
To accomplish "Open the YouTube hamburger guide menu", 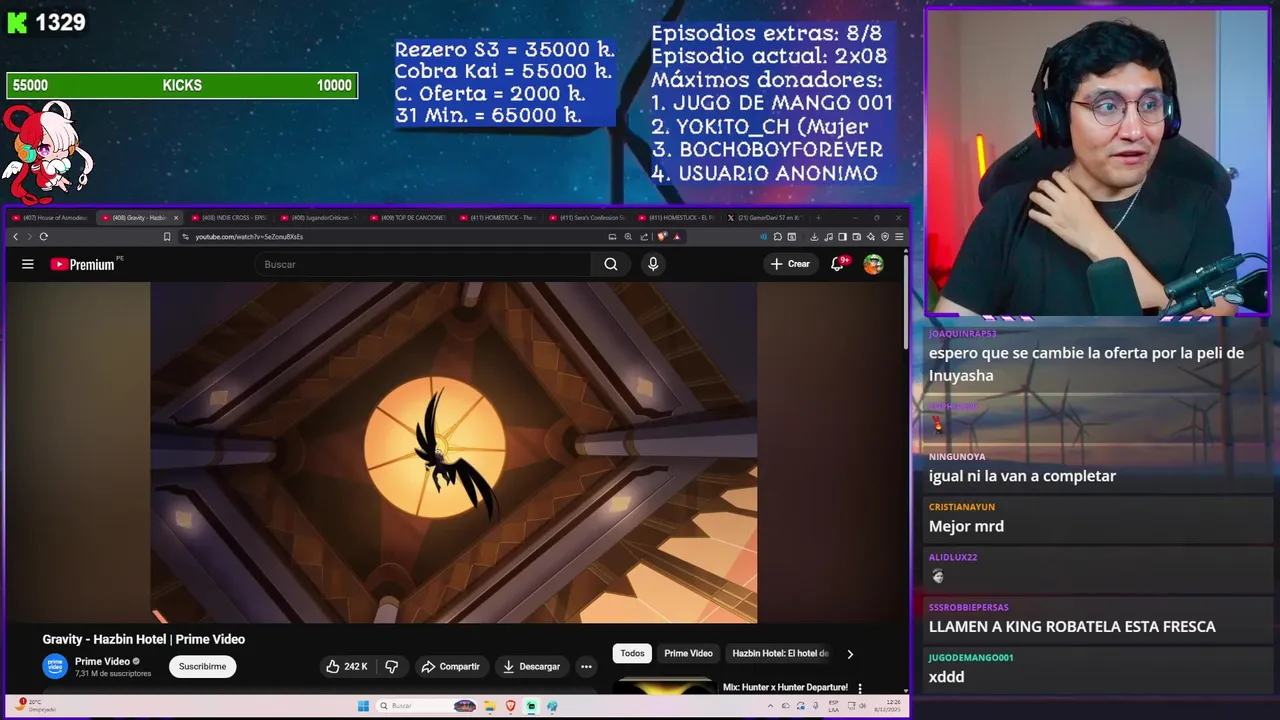I will (28, 264).
